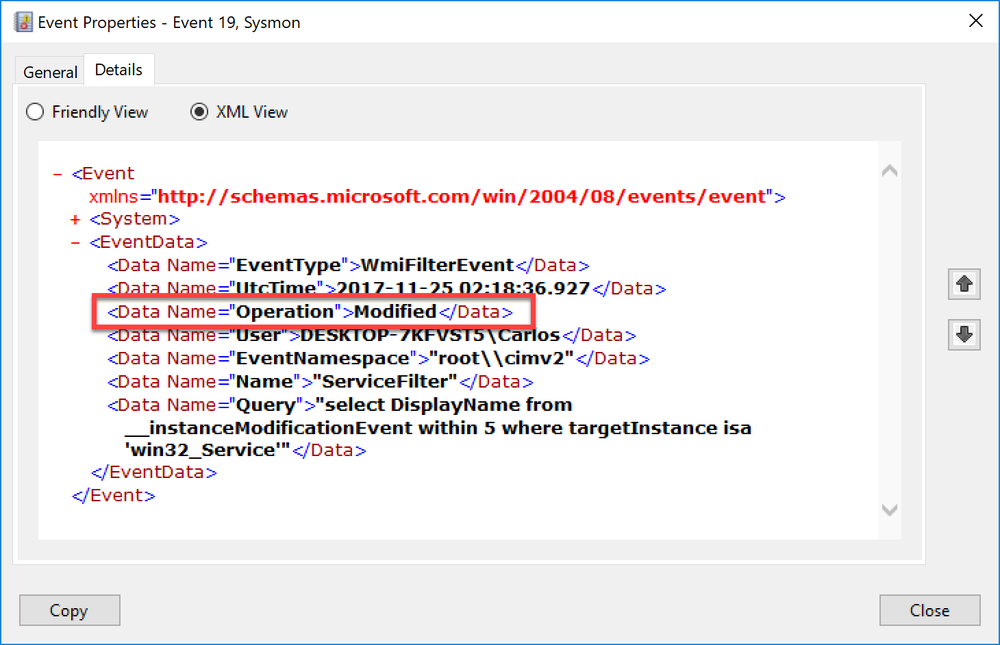Select the XML View radio button
Screen dimensions: 1000x645
(x=199, y=112)
